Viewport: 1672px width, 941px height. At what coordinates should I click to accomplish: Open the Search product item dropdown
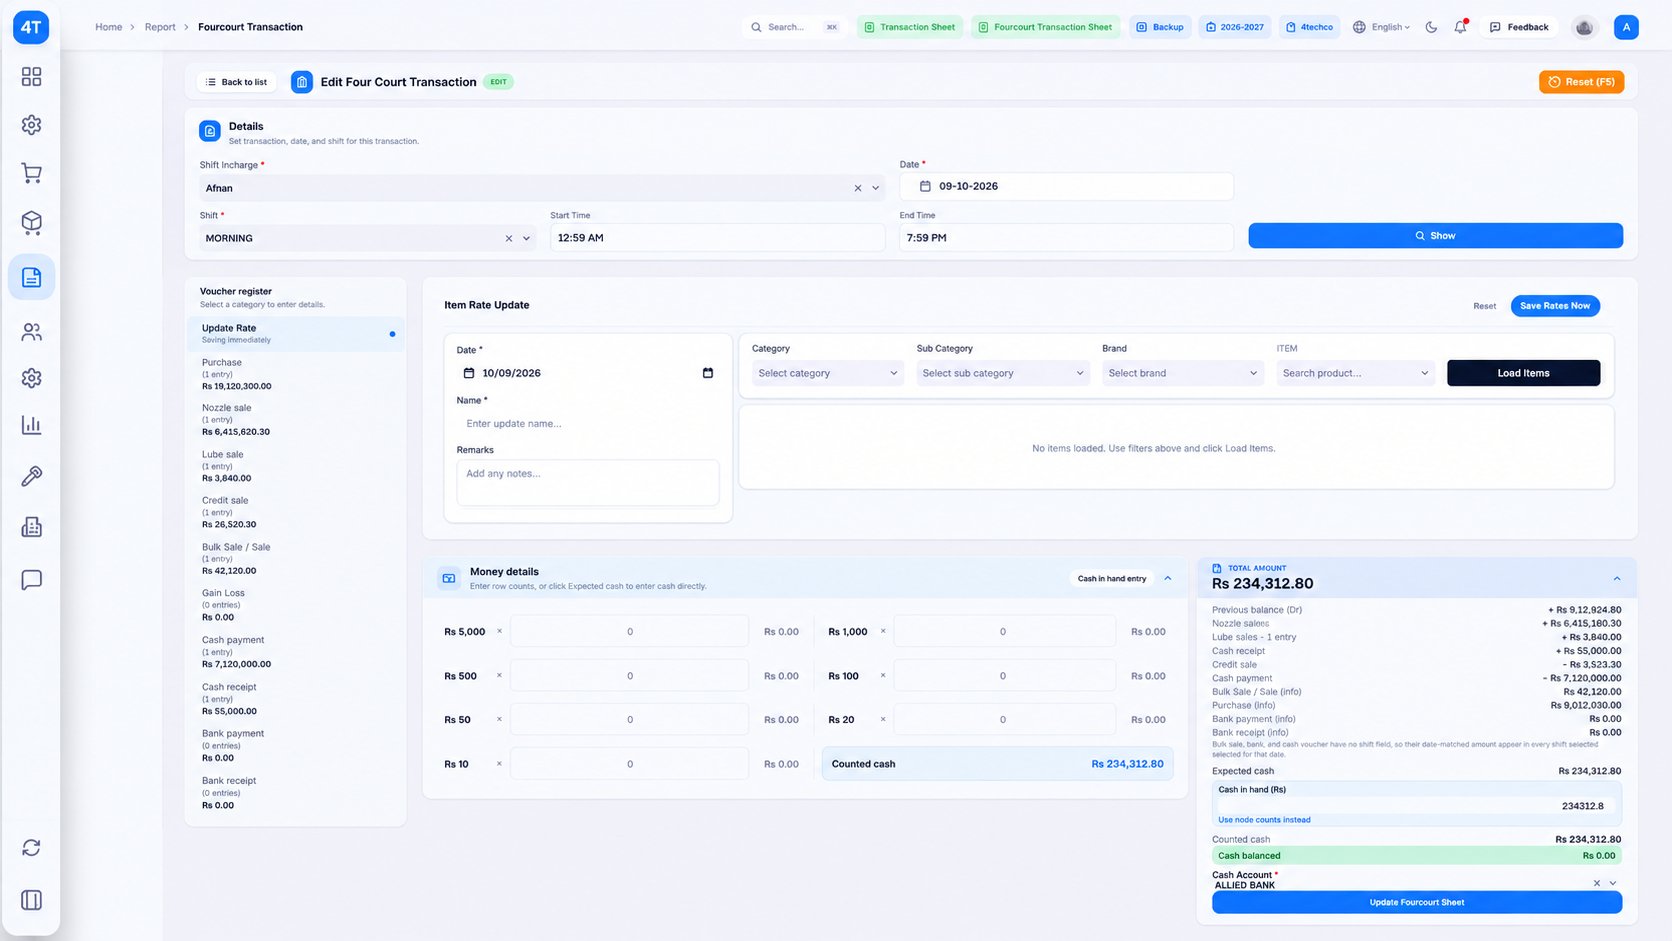(x=1356, y=373)
